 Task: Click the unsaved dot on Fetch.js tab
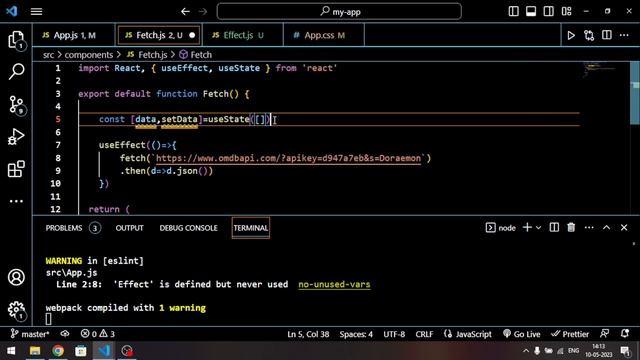click(192, 36)
